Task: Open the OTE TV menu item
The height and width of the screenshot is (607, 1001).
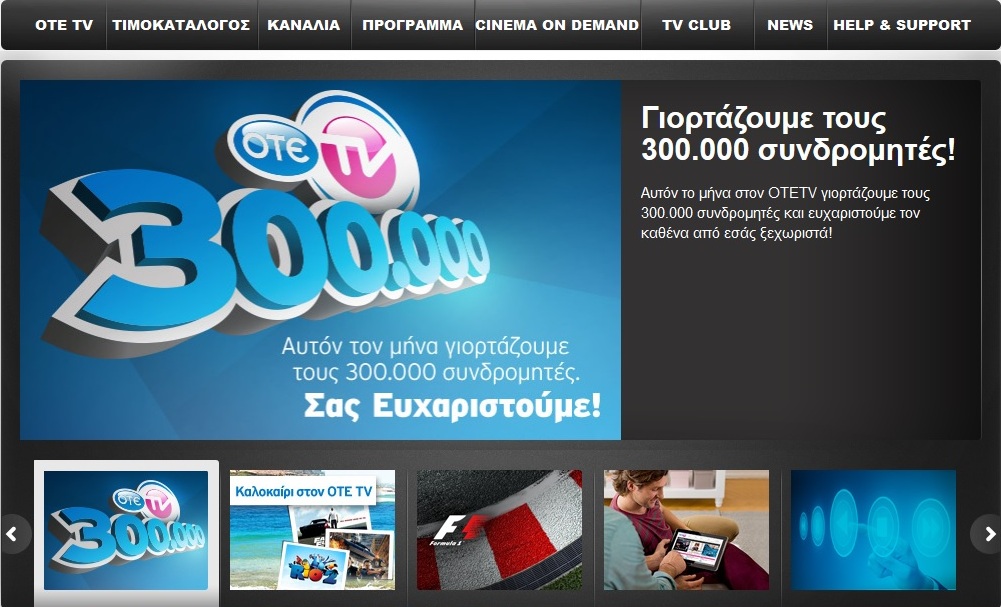Action: 64,26
